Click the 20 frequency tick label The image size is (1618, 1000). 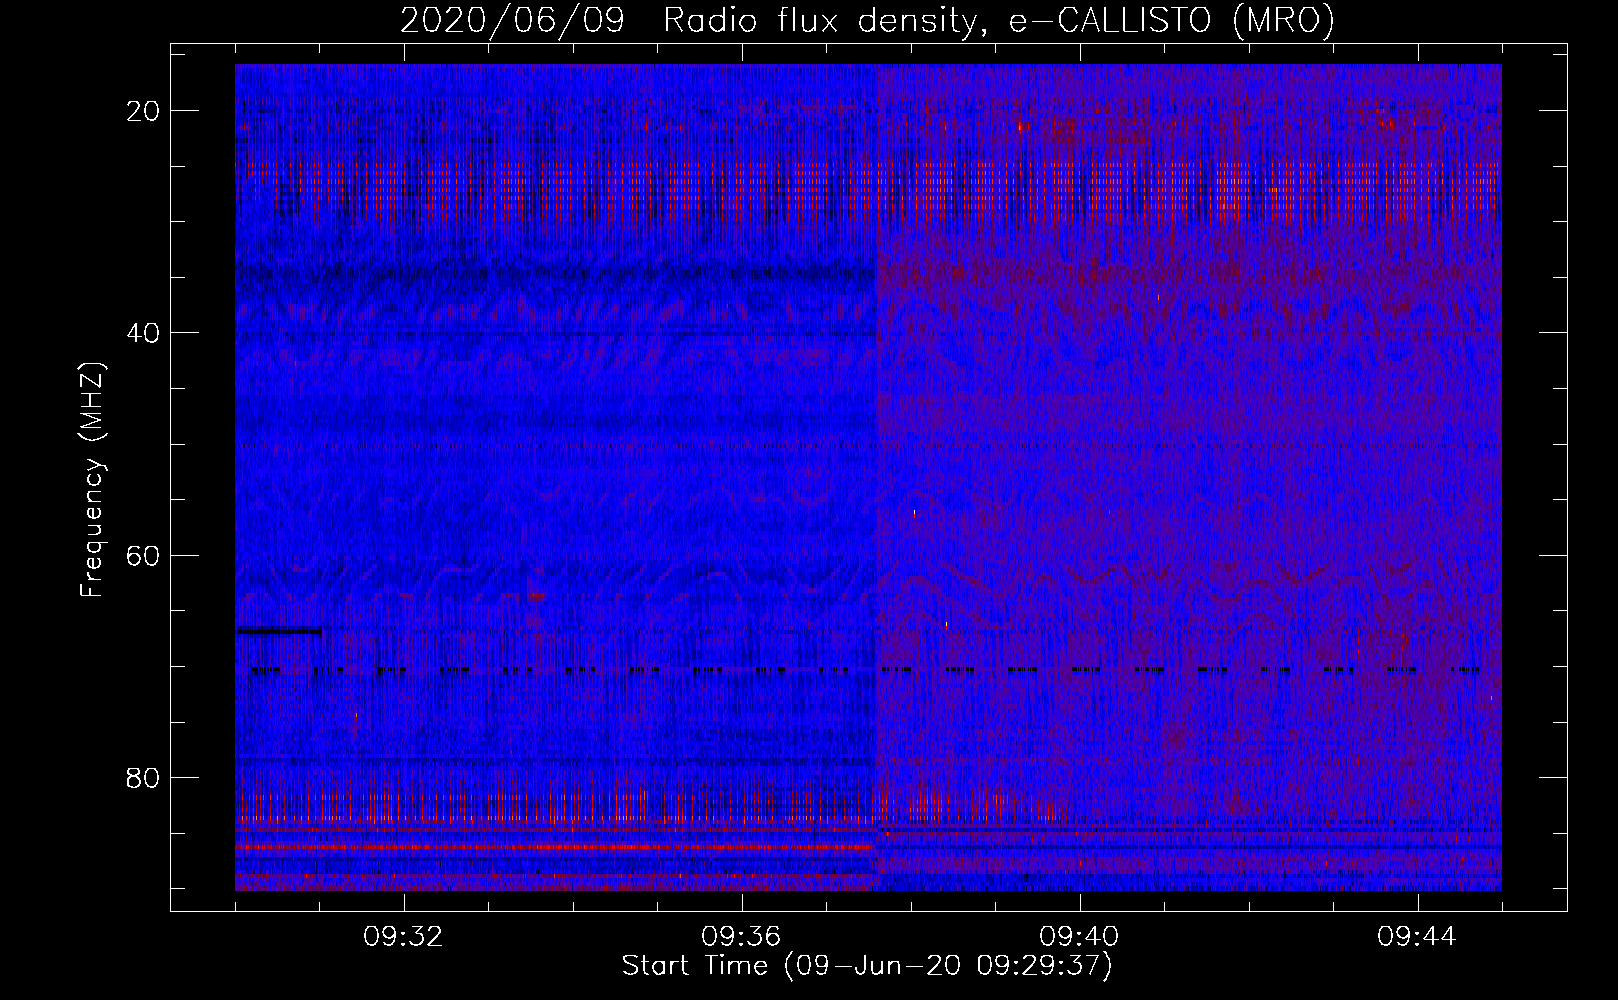click(x=144, y=111)
